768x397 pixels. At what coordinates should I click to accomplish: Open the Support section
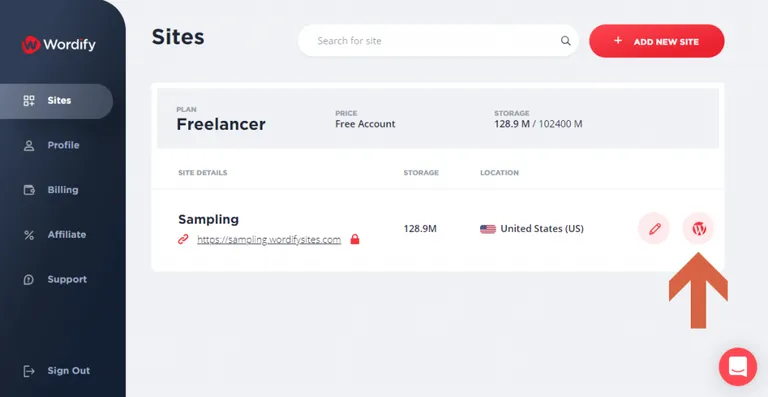point(55,280)
